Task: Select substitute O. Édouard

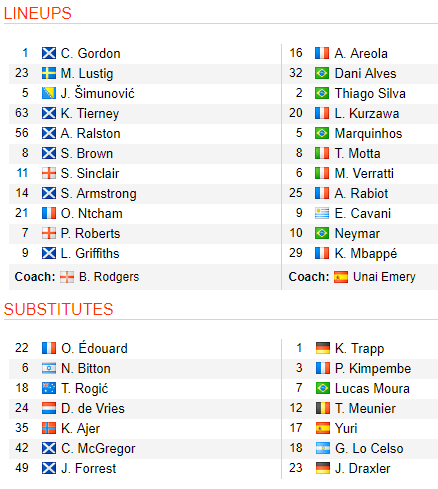Action: pyautogui.click(x=94, y=348)
